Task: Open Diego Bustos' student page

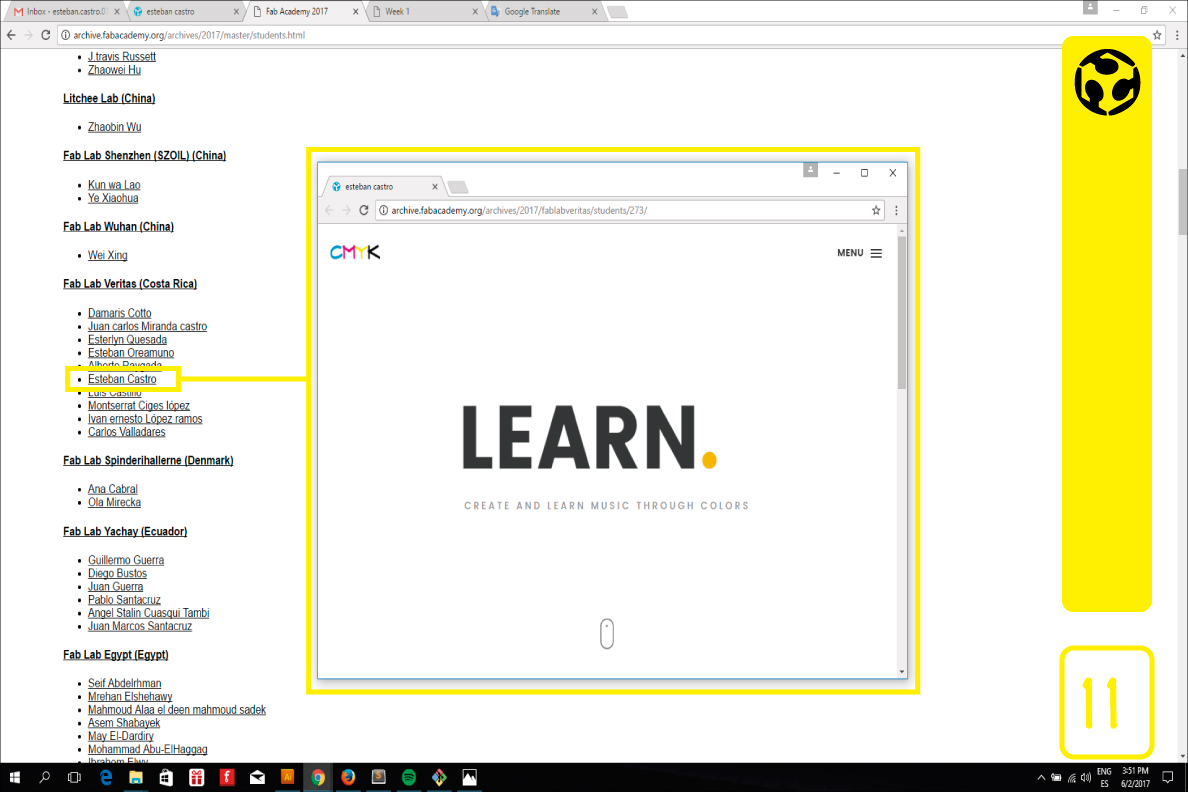Action: [117, 573]
